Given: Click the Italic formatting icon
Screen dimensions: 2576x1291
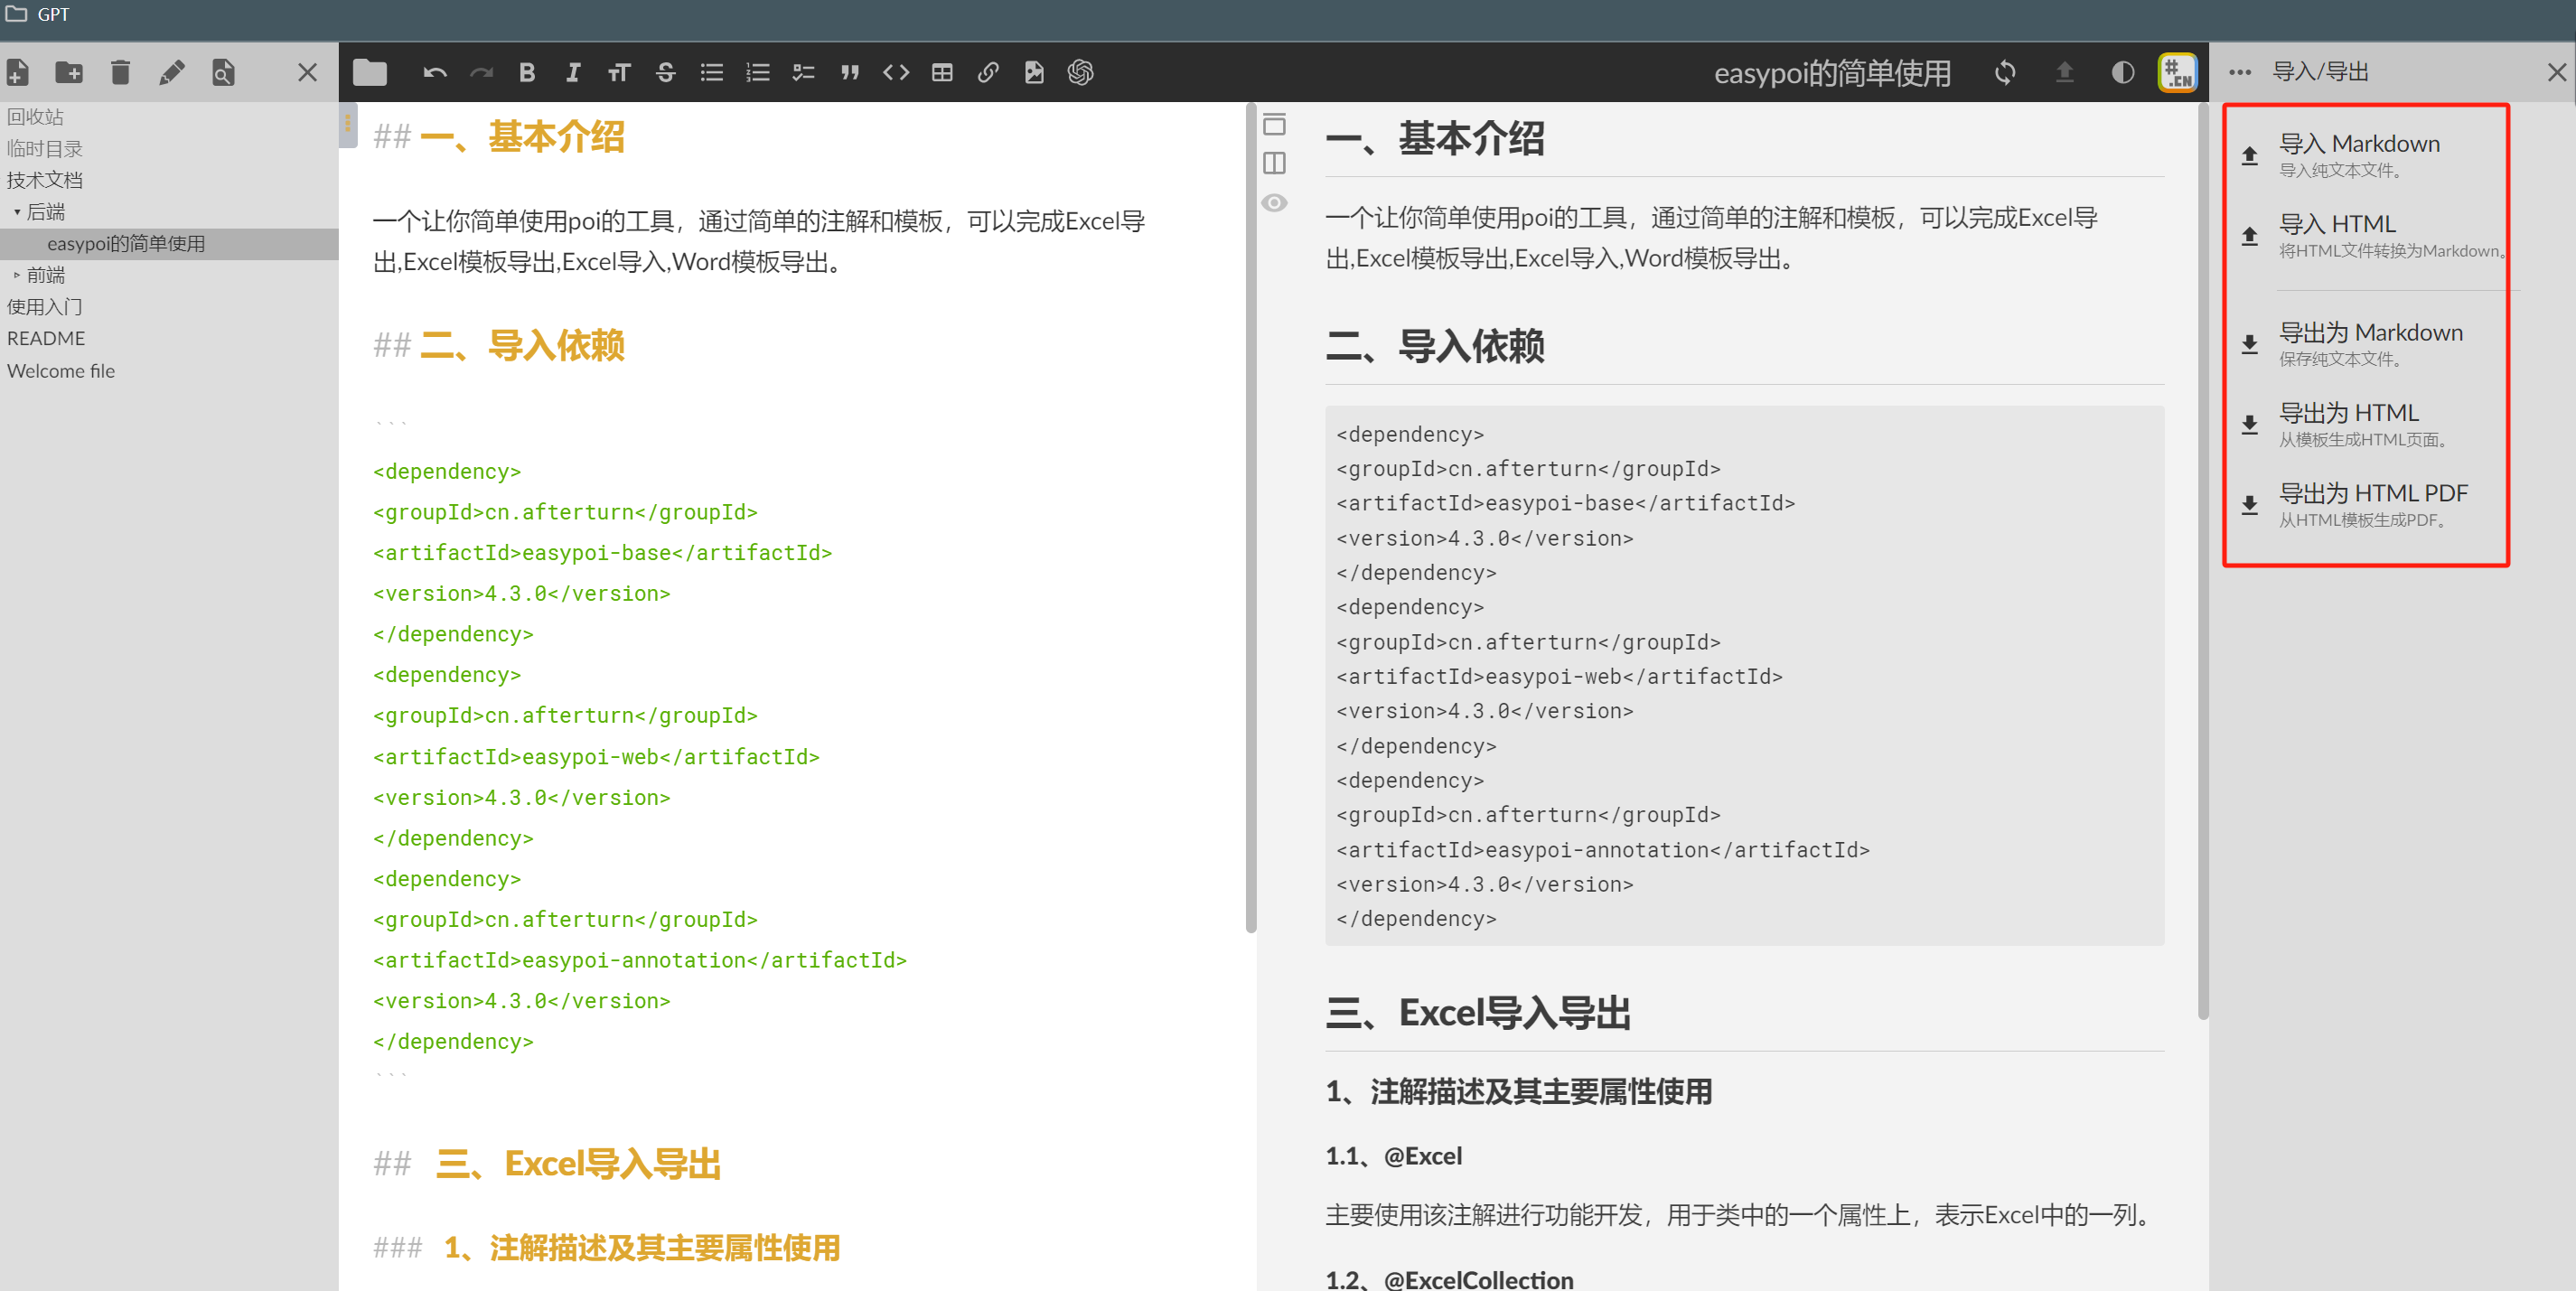Looking at the screenshot, I should click(573, 72).
